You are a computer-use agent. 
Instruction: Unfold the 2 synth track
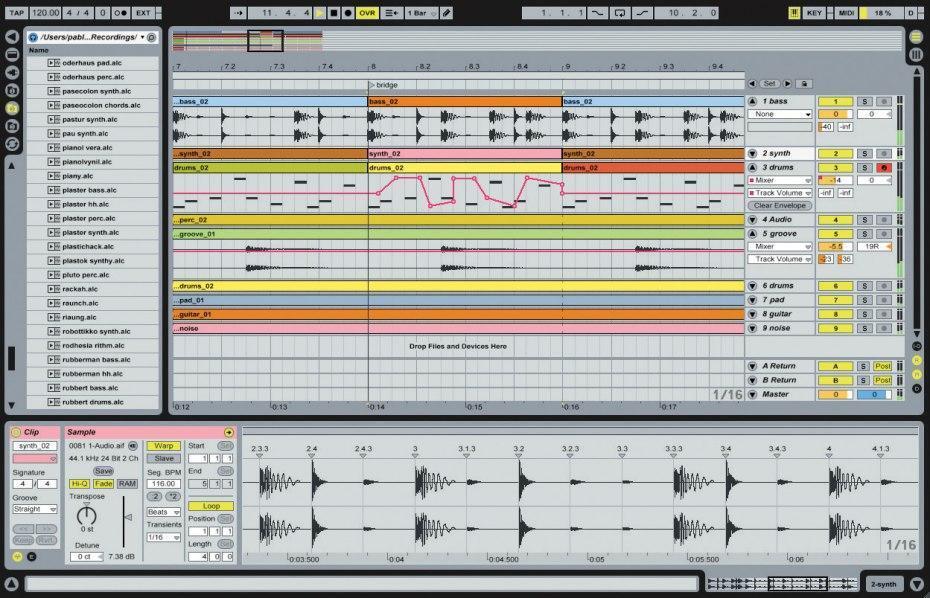pos(753,154)
